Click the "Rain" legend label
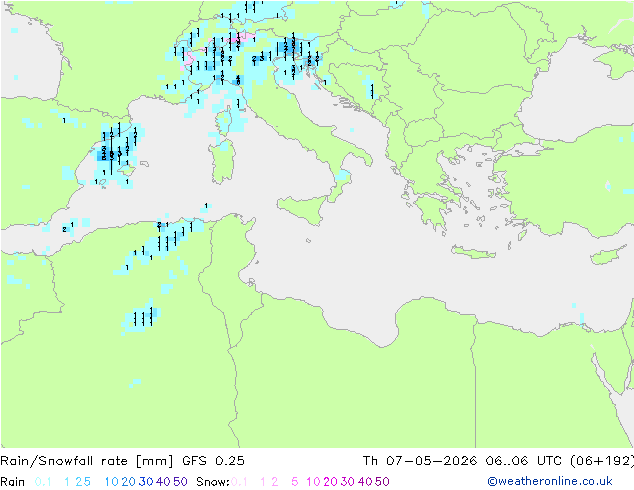 pyautogui.click(x=13, y=482)
